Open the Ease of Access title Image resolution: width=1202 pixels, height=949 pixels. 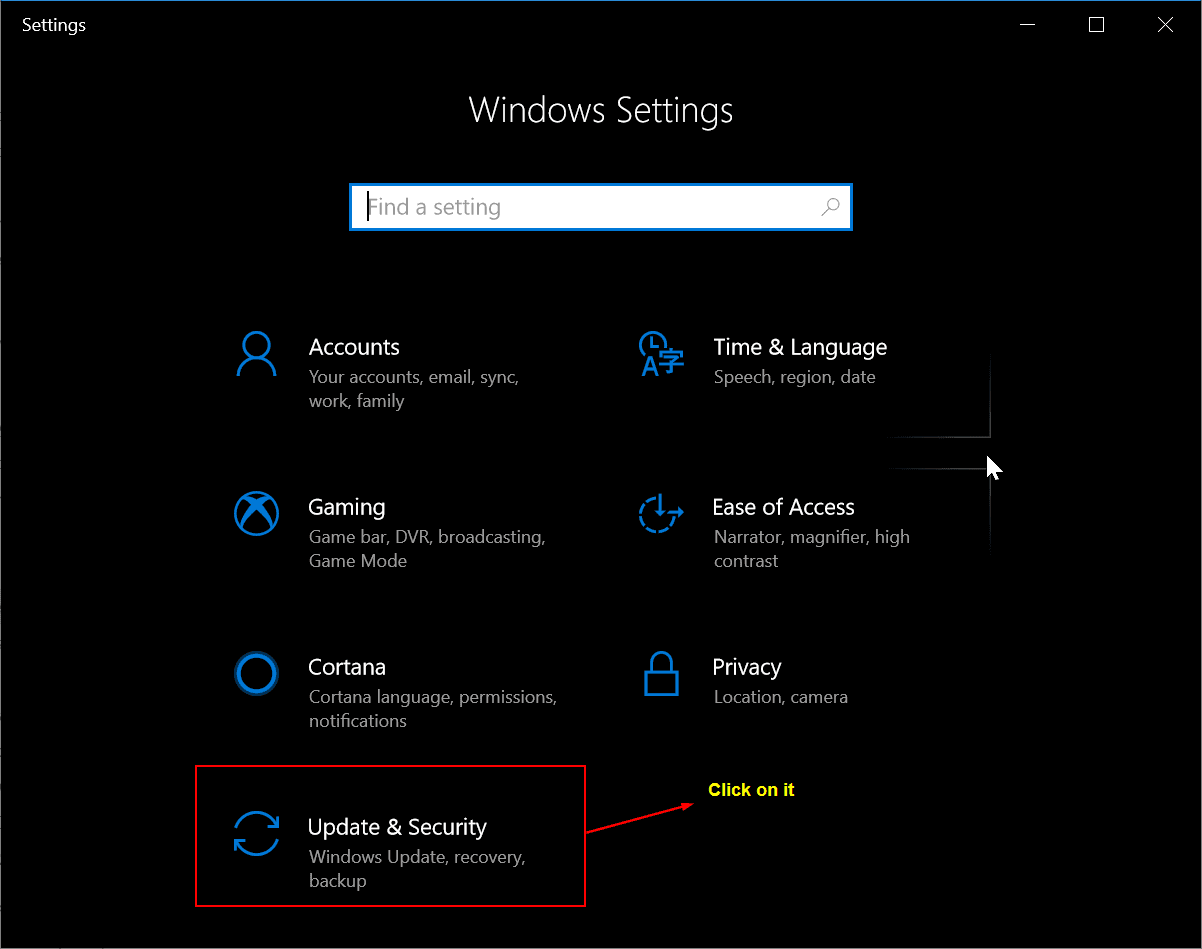tap(783, 507)
